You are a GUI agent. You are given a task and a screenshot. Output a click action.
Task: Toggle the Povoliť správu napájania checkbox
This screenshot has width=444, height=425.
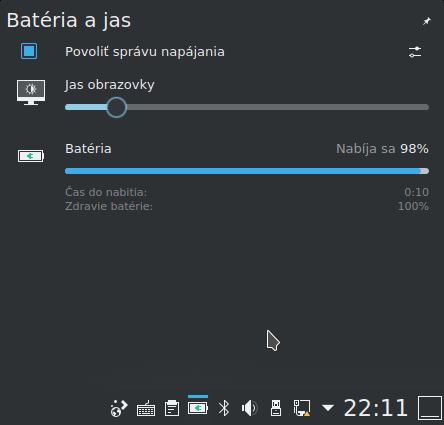(x=29, y=51)
